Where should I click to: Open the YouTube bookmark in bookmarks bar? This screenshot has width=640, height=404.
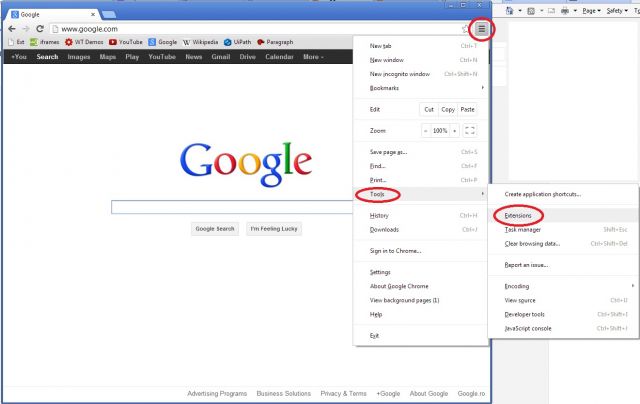125,43
